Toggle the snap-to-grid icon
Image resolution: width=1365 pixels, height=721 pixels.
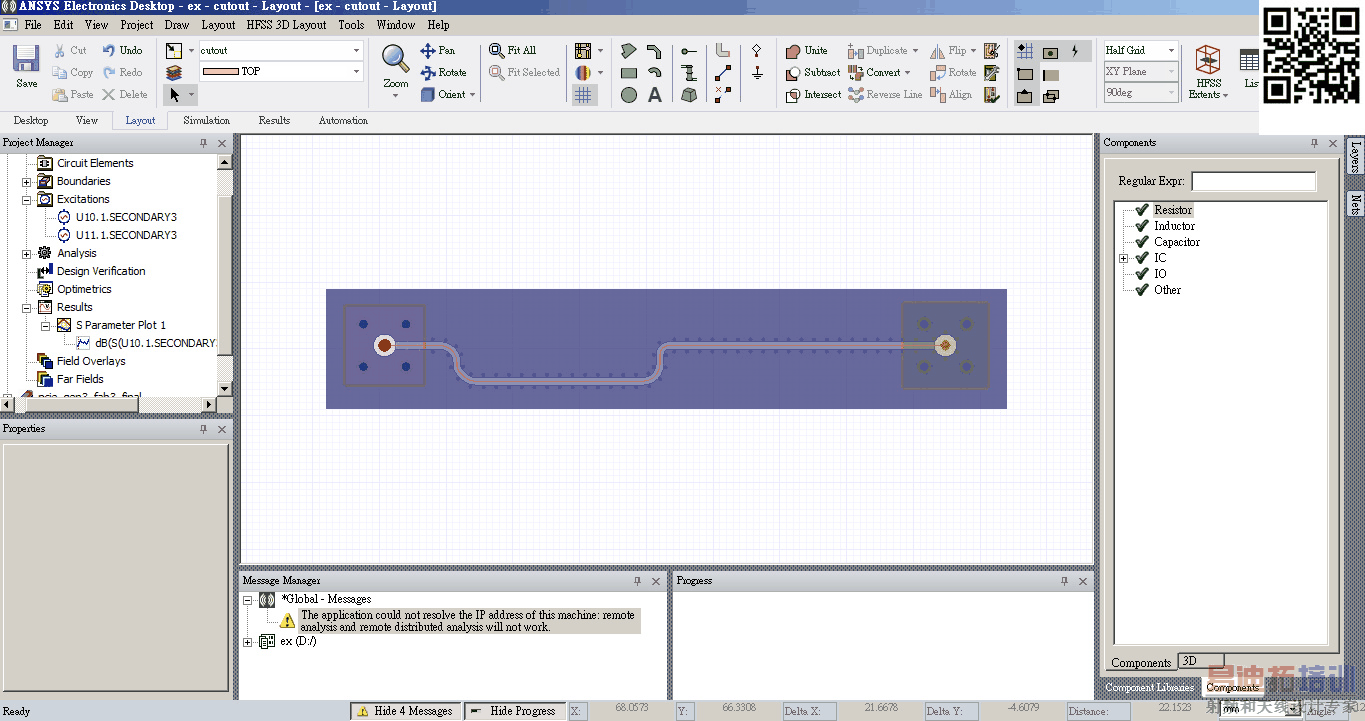[x=1025, y=51]
